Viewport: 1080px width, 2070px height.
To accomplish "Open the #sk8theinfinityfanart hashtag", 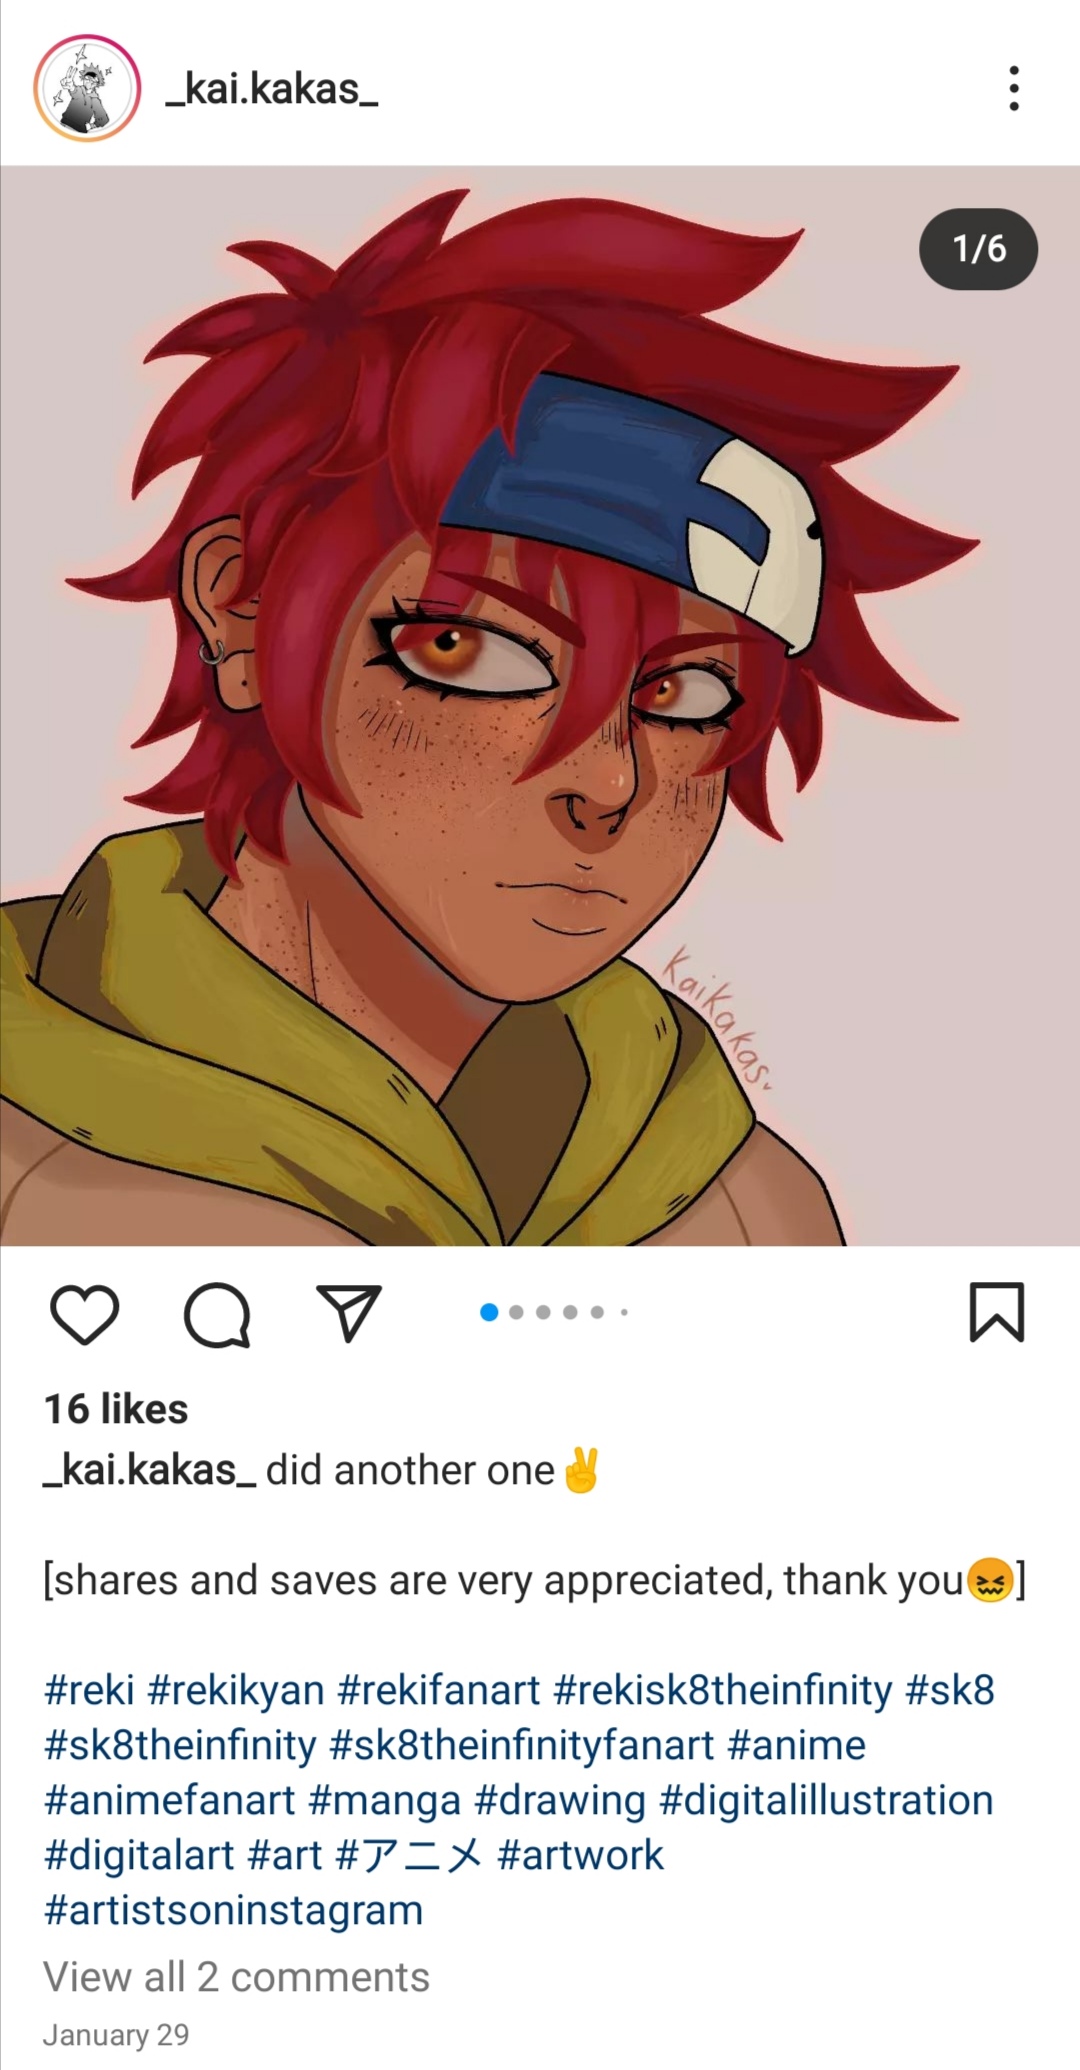I will (521, 1745).
